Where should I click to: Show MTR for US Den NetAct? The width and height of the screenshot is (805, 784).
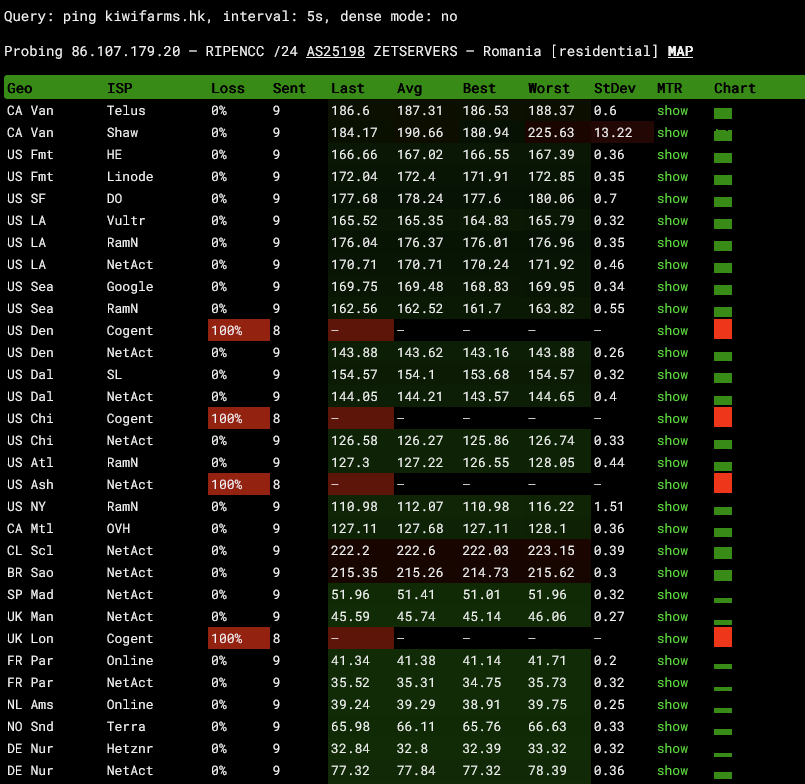click(673, 353)
